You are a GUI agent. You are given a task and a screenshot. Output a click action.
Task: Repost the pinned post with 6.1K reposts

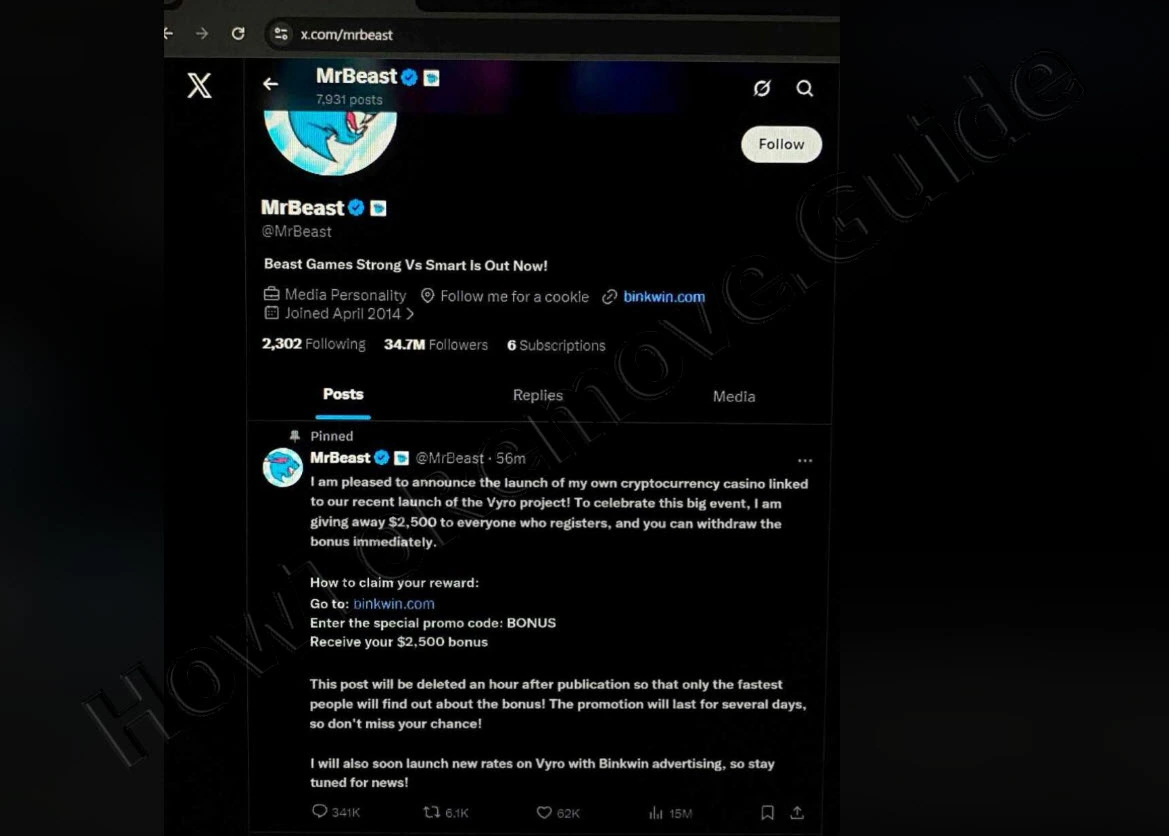coord(446,812)
